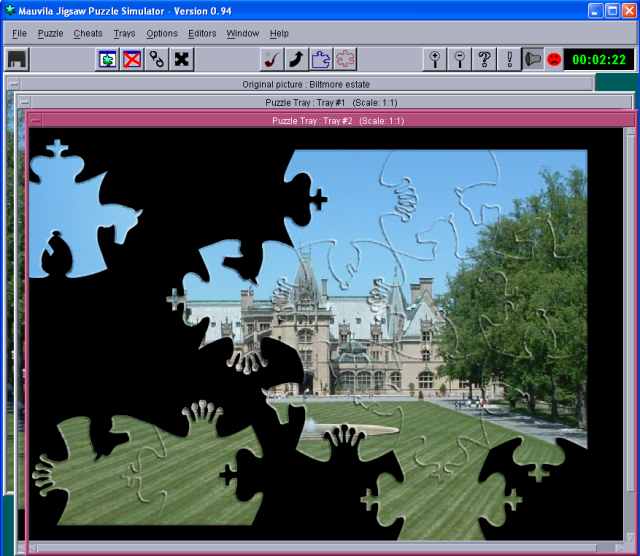Click the Puzzle Tray #1 title bar
Screen dimensions: 640x556
pos(320,102)
